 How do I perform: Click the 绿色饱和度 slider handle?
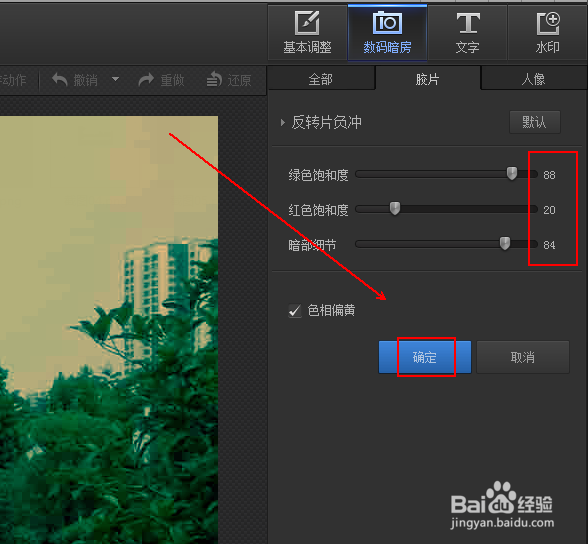(512, 174)
